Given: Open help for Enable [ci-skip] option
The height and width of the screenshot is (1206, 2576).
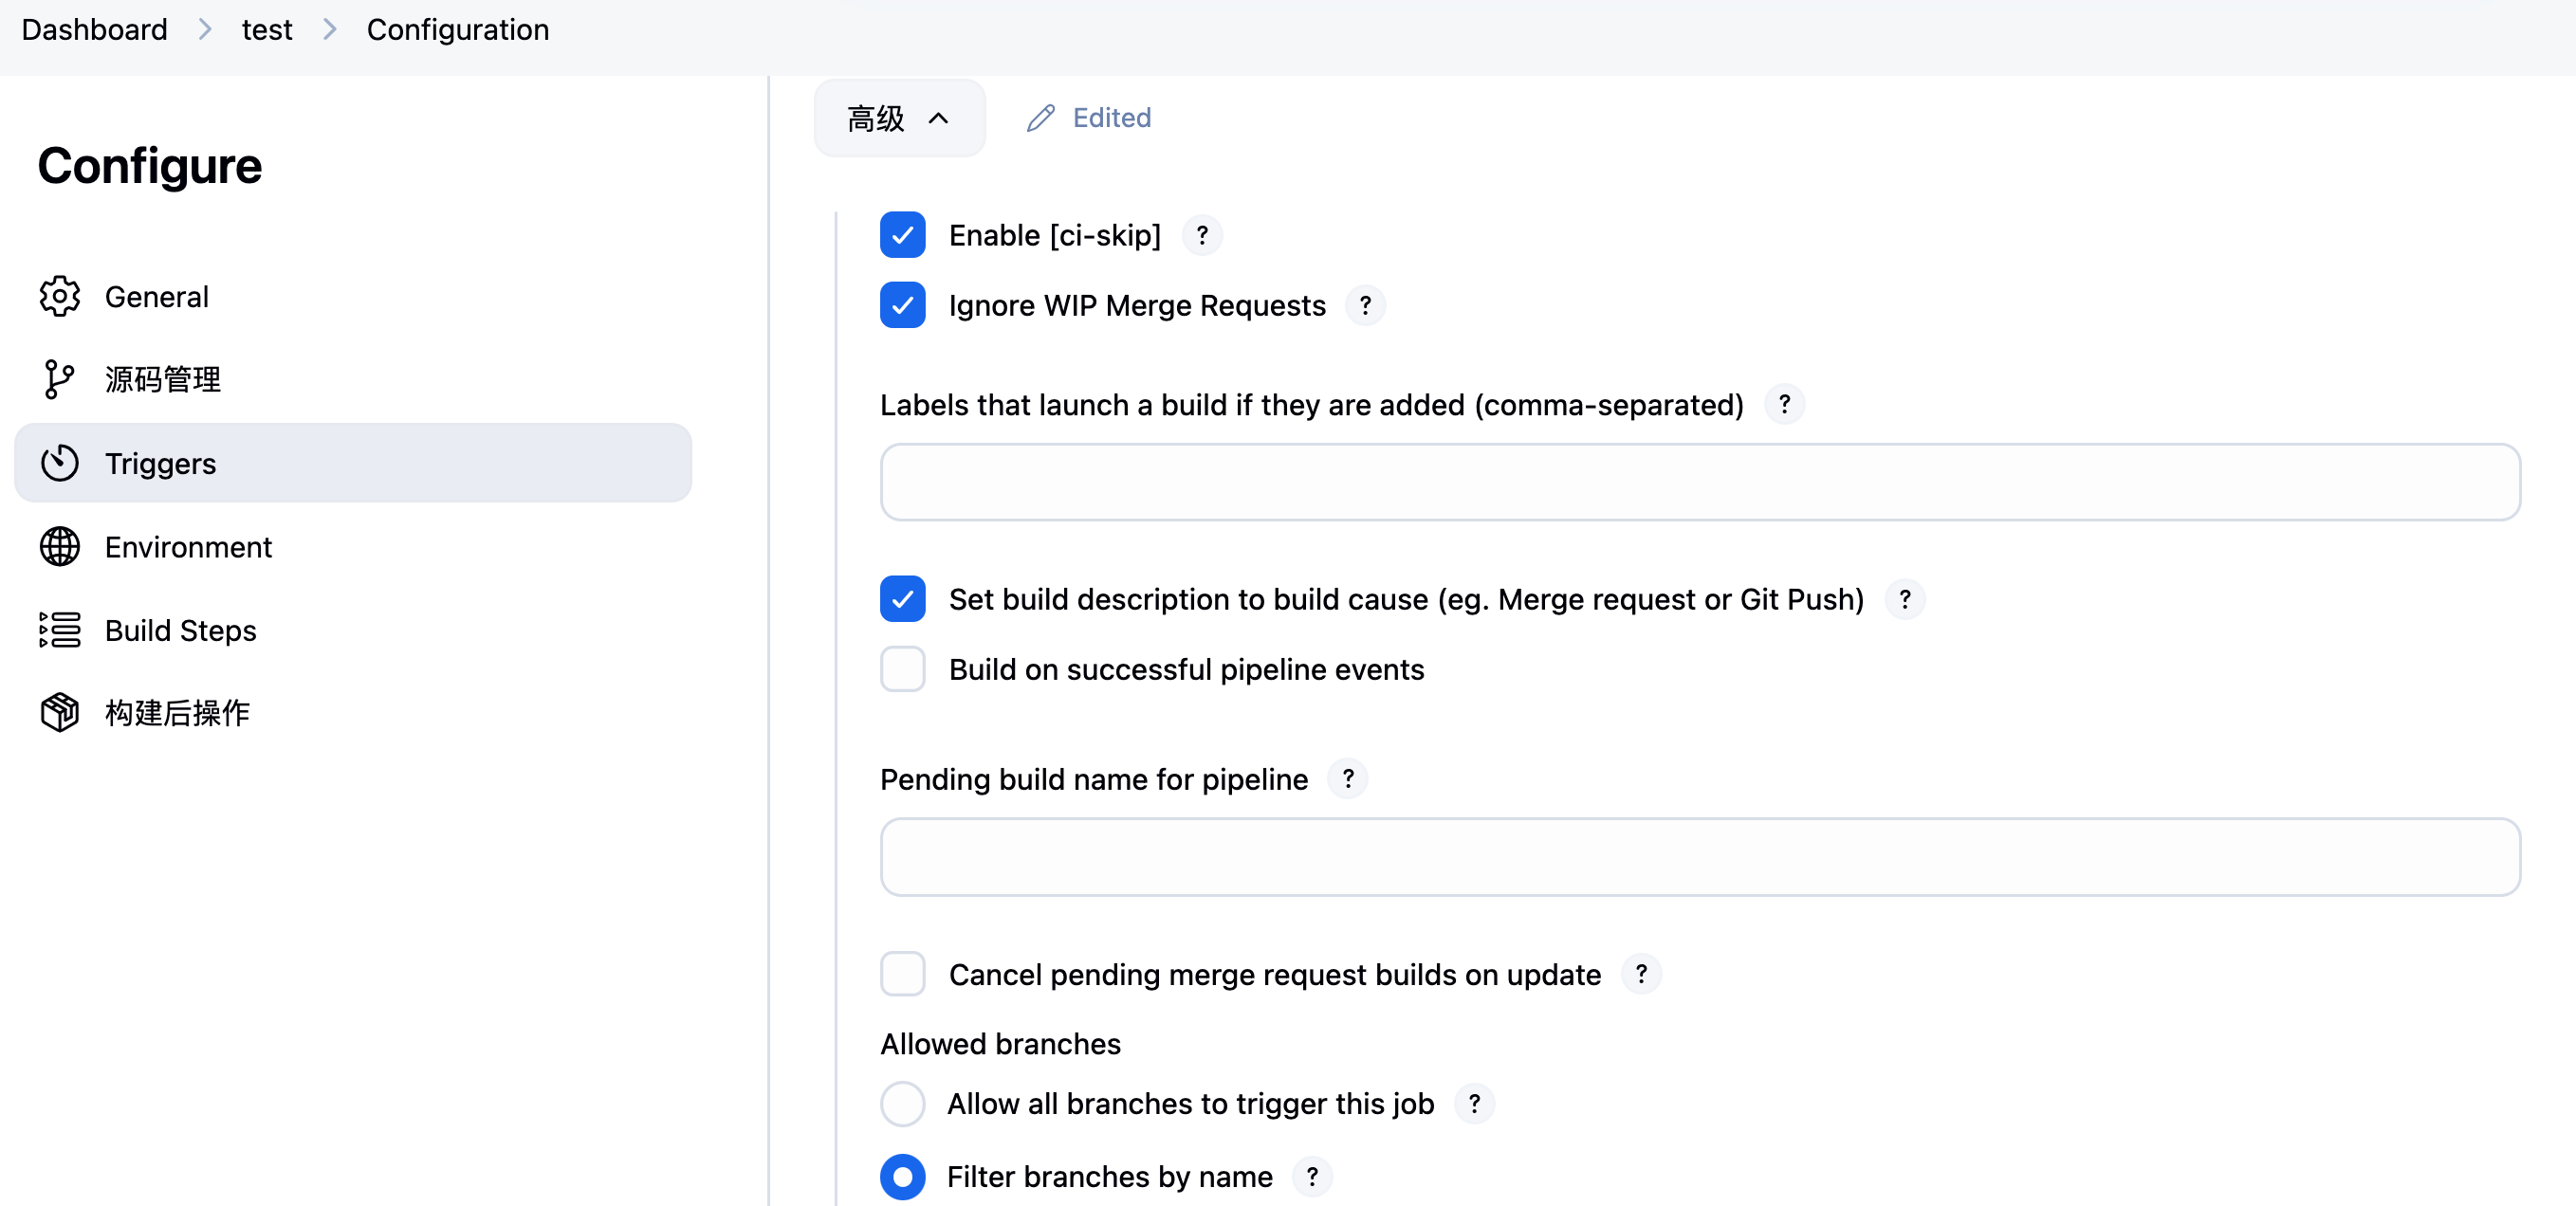Looking at the screenshot, I should click(1201, 235).
